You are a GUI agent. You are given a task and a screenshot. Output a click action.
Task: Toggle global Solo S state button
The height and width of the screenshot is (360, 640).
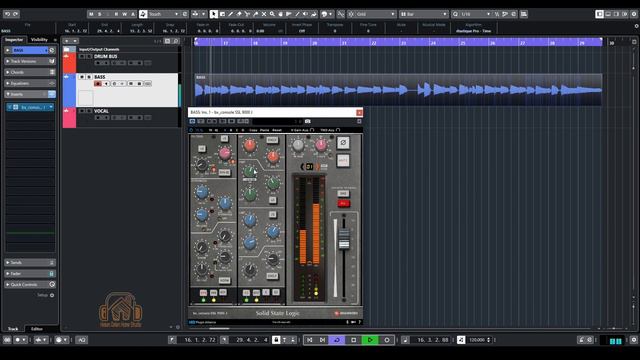(x=100, y=14)
